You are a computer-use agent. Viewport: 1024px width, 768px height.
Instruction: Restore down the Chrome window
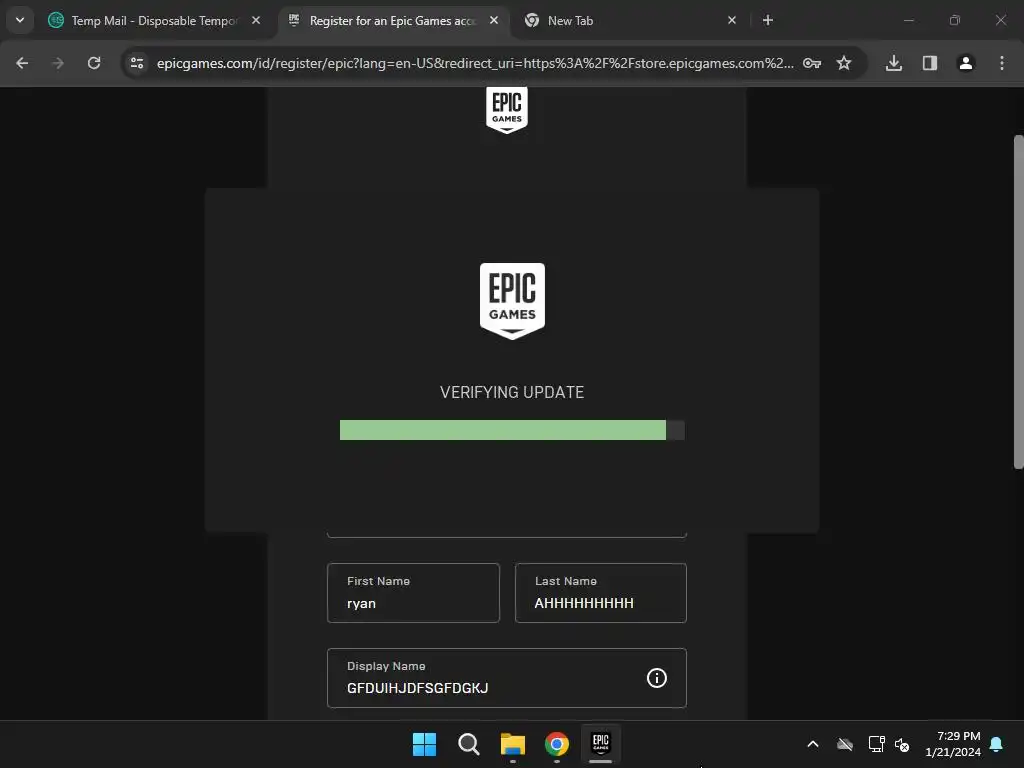[x=955, y=21]
